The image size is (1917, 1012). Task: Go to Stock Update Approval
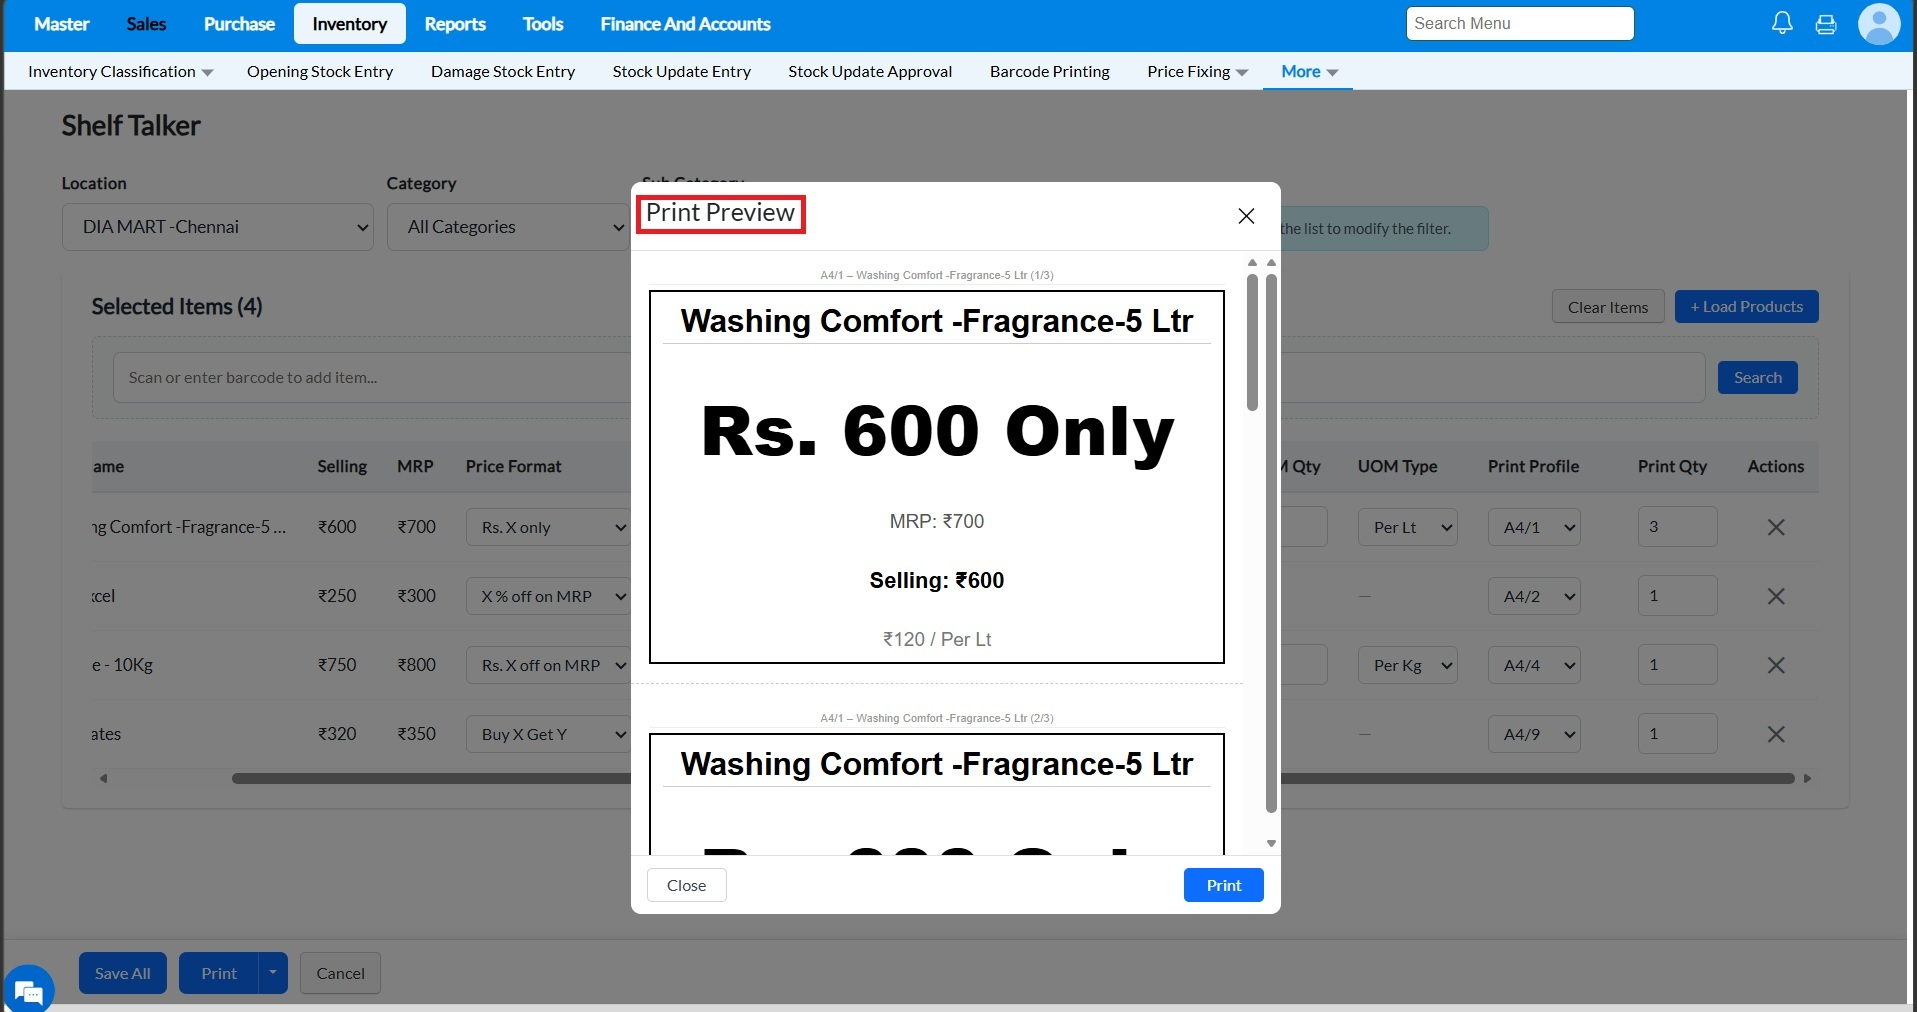(870, 71)
